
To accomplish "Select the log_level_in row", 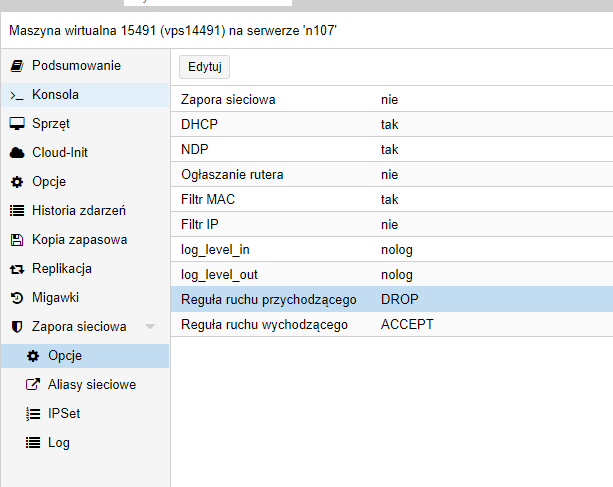I will [390, 250].
